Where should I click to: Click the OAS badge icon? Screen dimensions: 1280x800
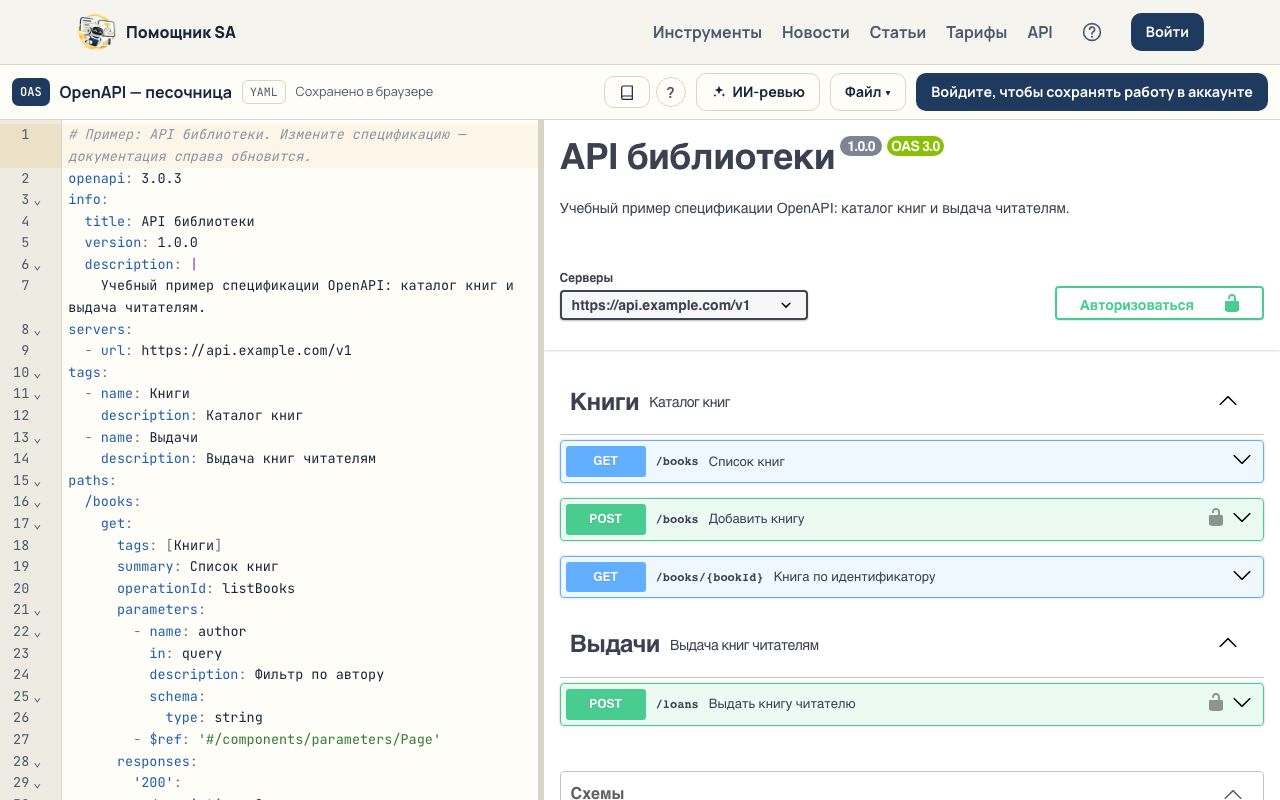coord(31,92)
